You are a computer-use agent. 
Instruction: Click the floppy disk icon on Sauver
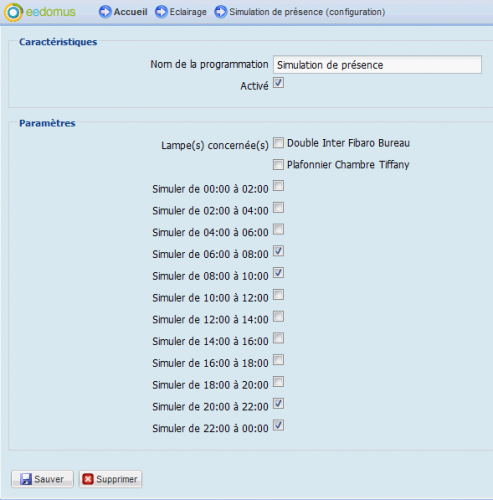point(26,479)
